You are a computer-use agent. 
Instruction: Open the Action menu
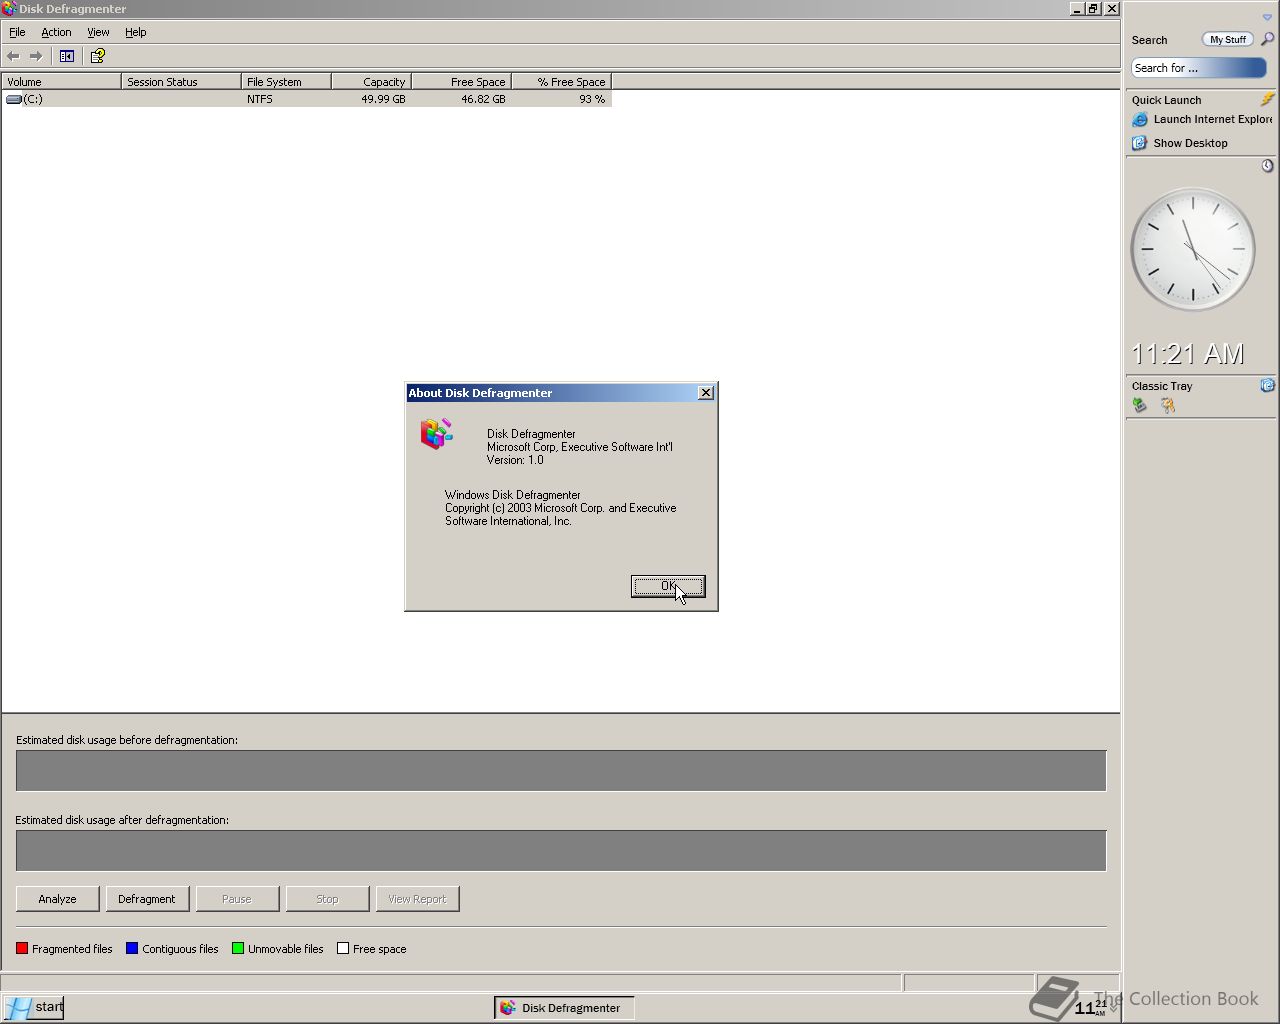(56, 32)
